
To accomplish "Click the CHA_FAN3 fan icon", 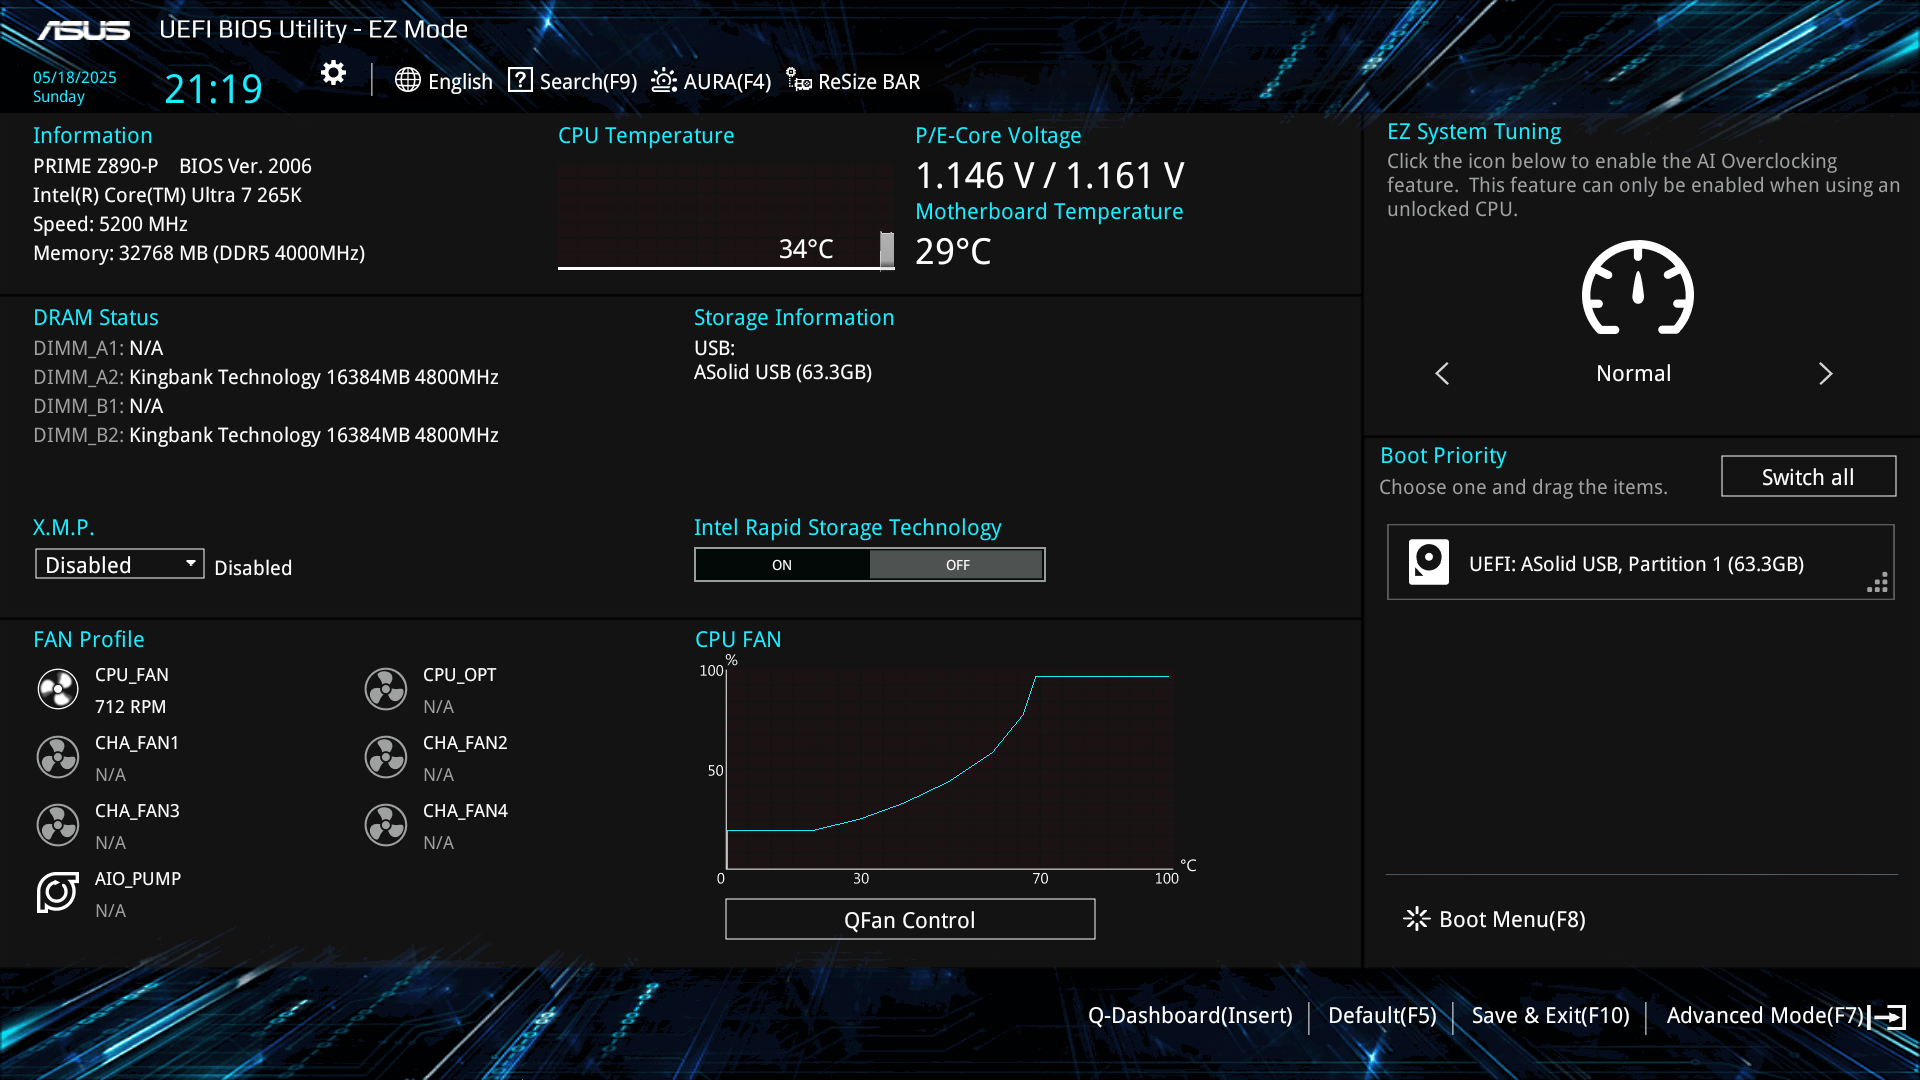I will (58, 825).
